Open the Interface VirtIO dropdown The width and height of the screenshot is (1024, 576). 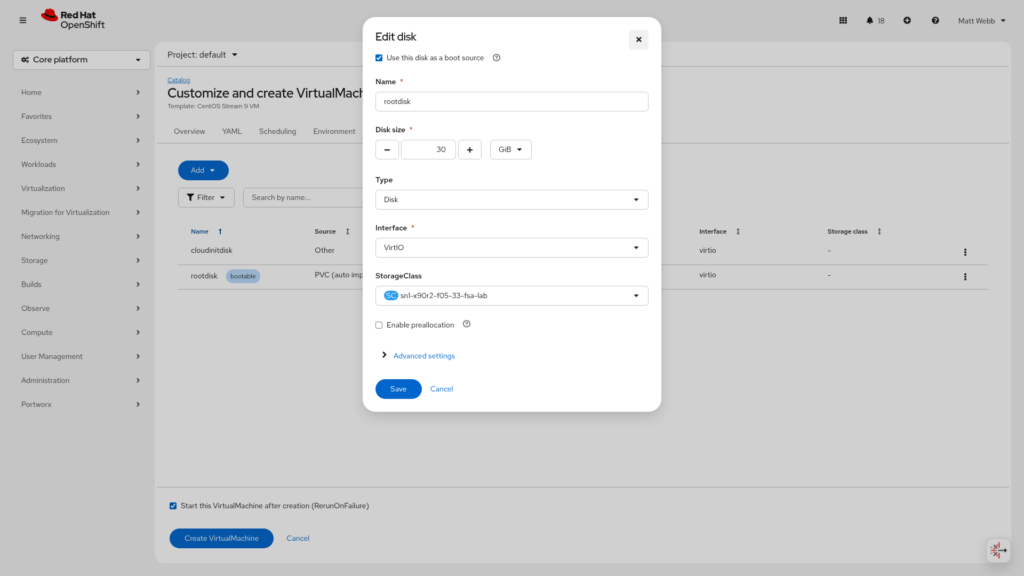(511, 248)
